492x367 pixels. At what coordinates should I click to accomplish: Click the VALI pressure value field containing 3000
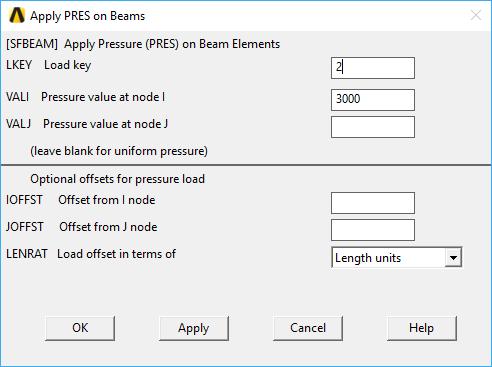pos(373,100)
